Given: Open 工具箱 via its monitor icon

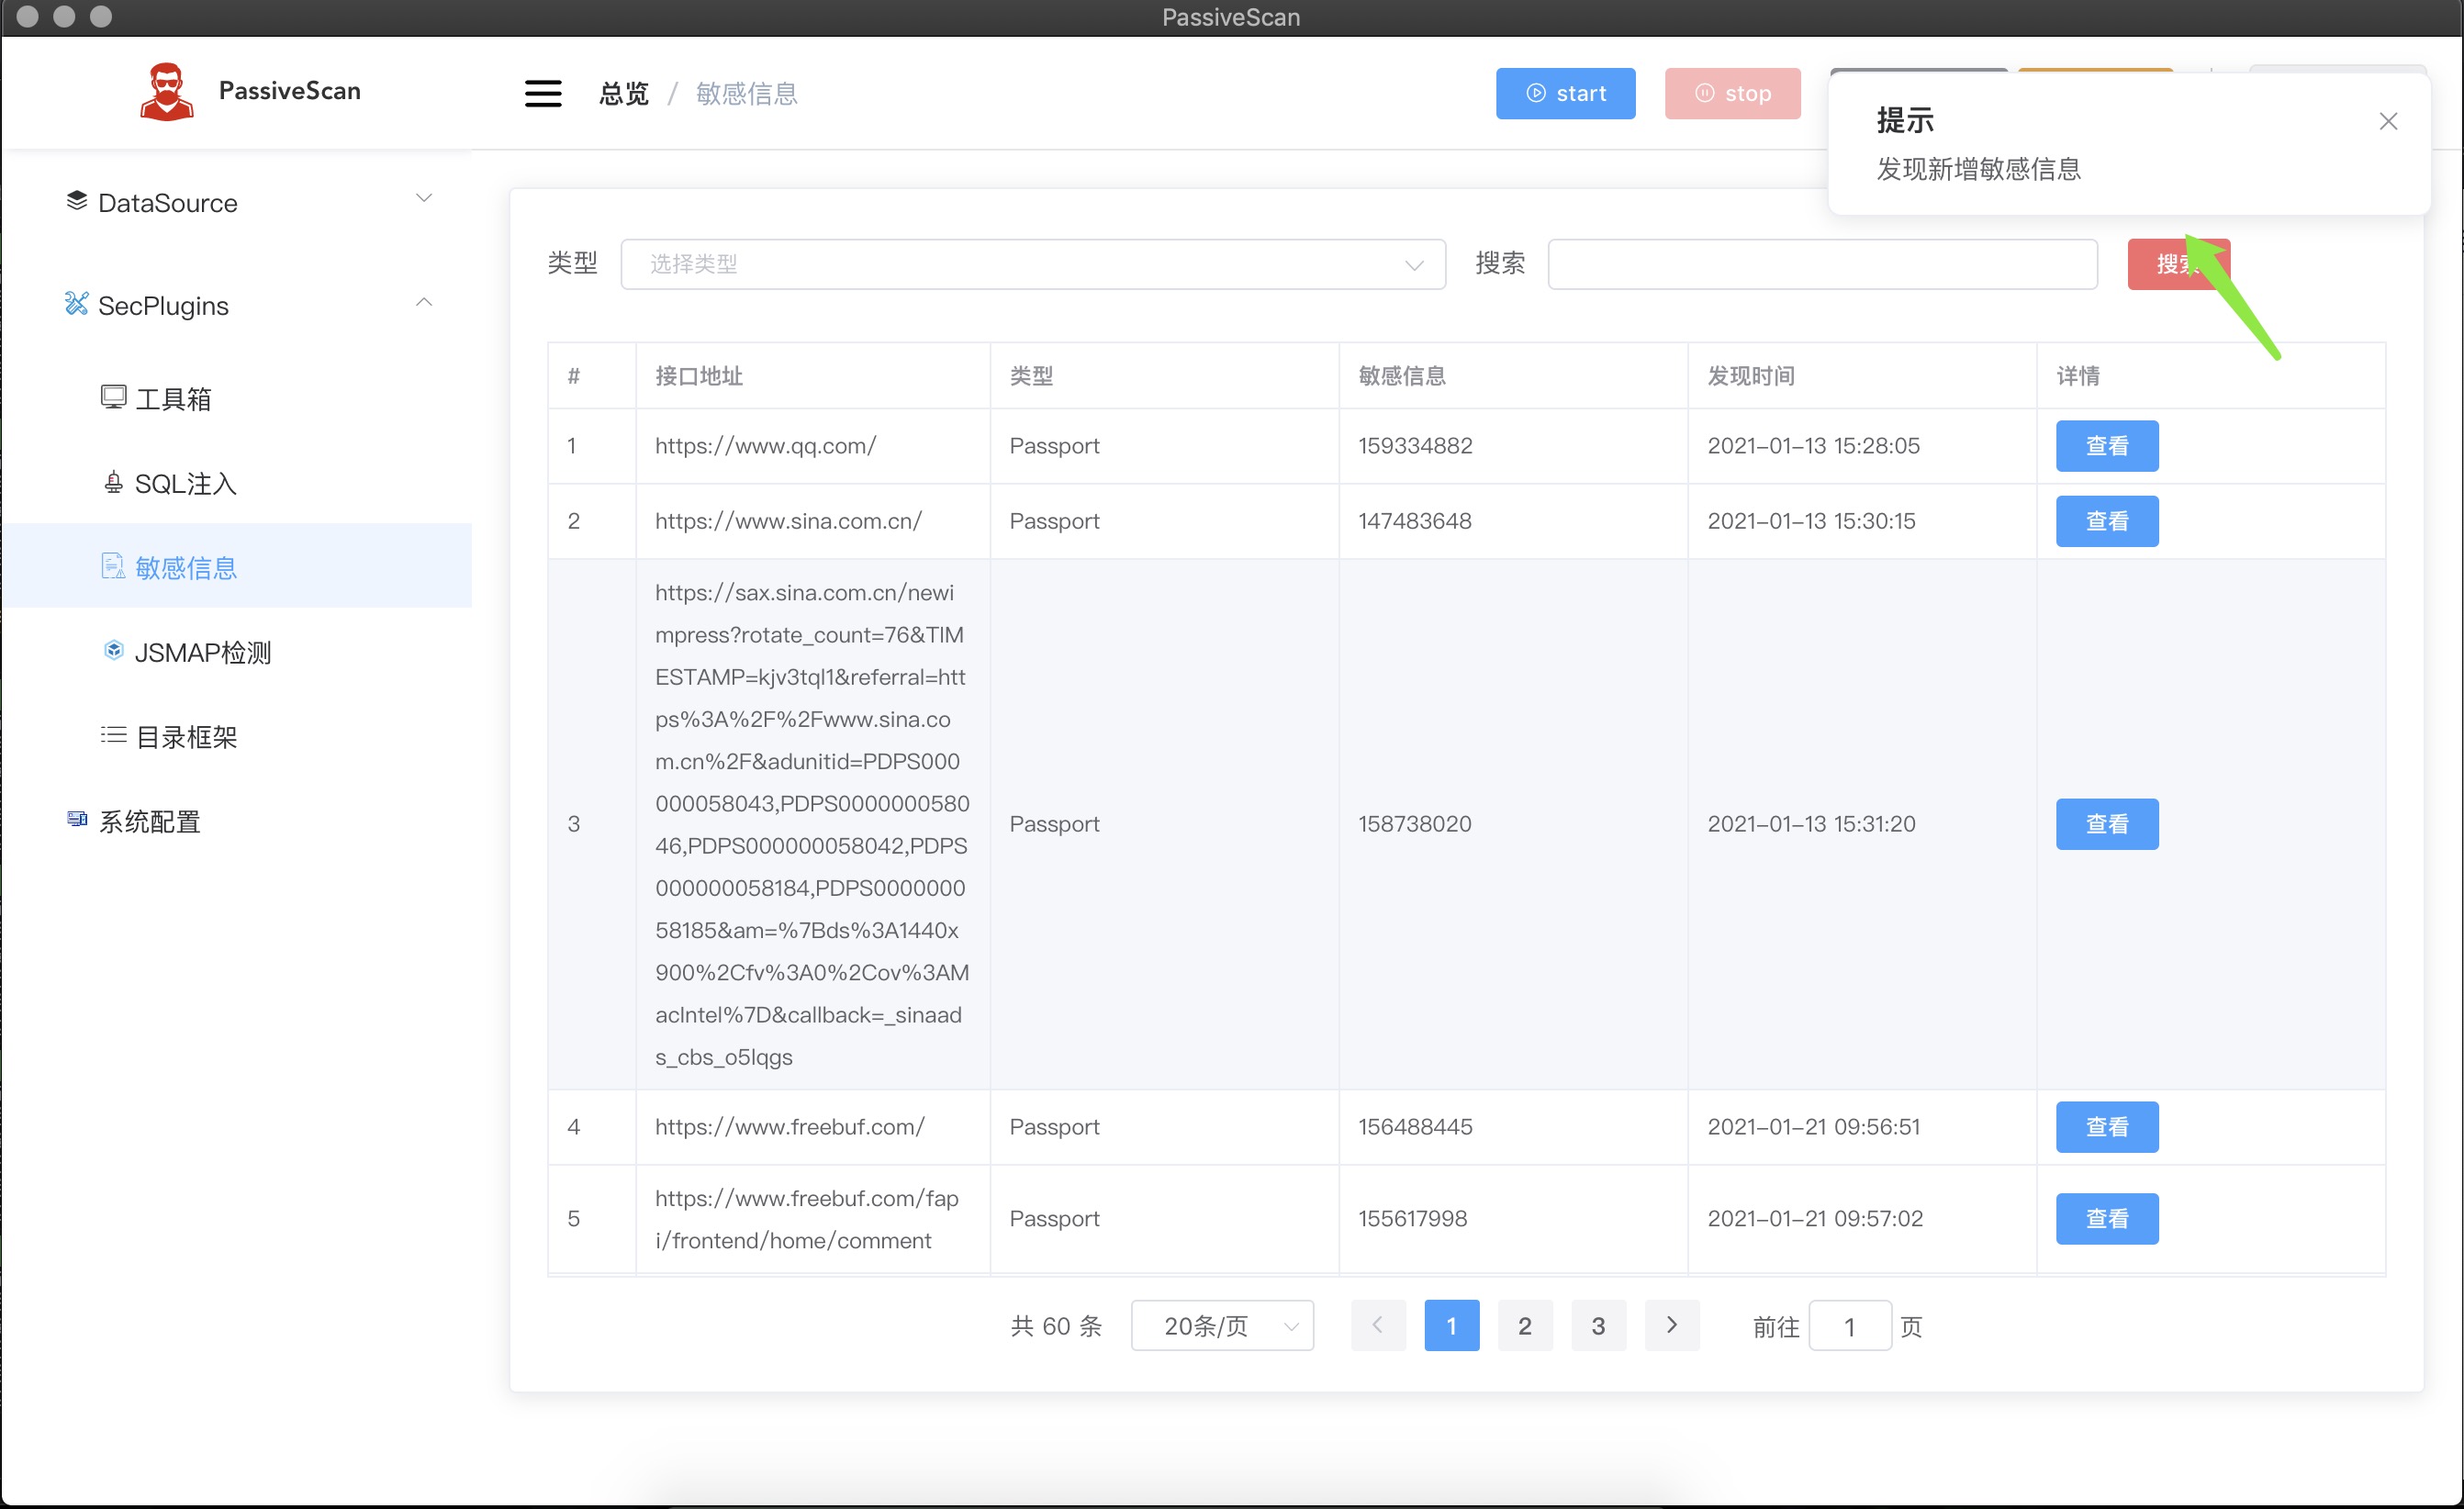Looking at the screenshot, I should (x=113, y=398).
